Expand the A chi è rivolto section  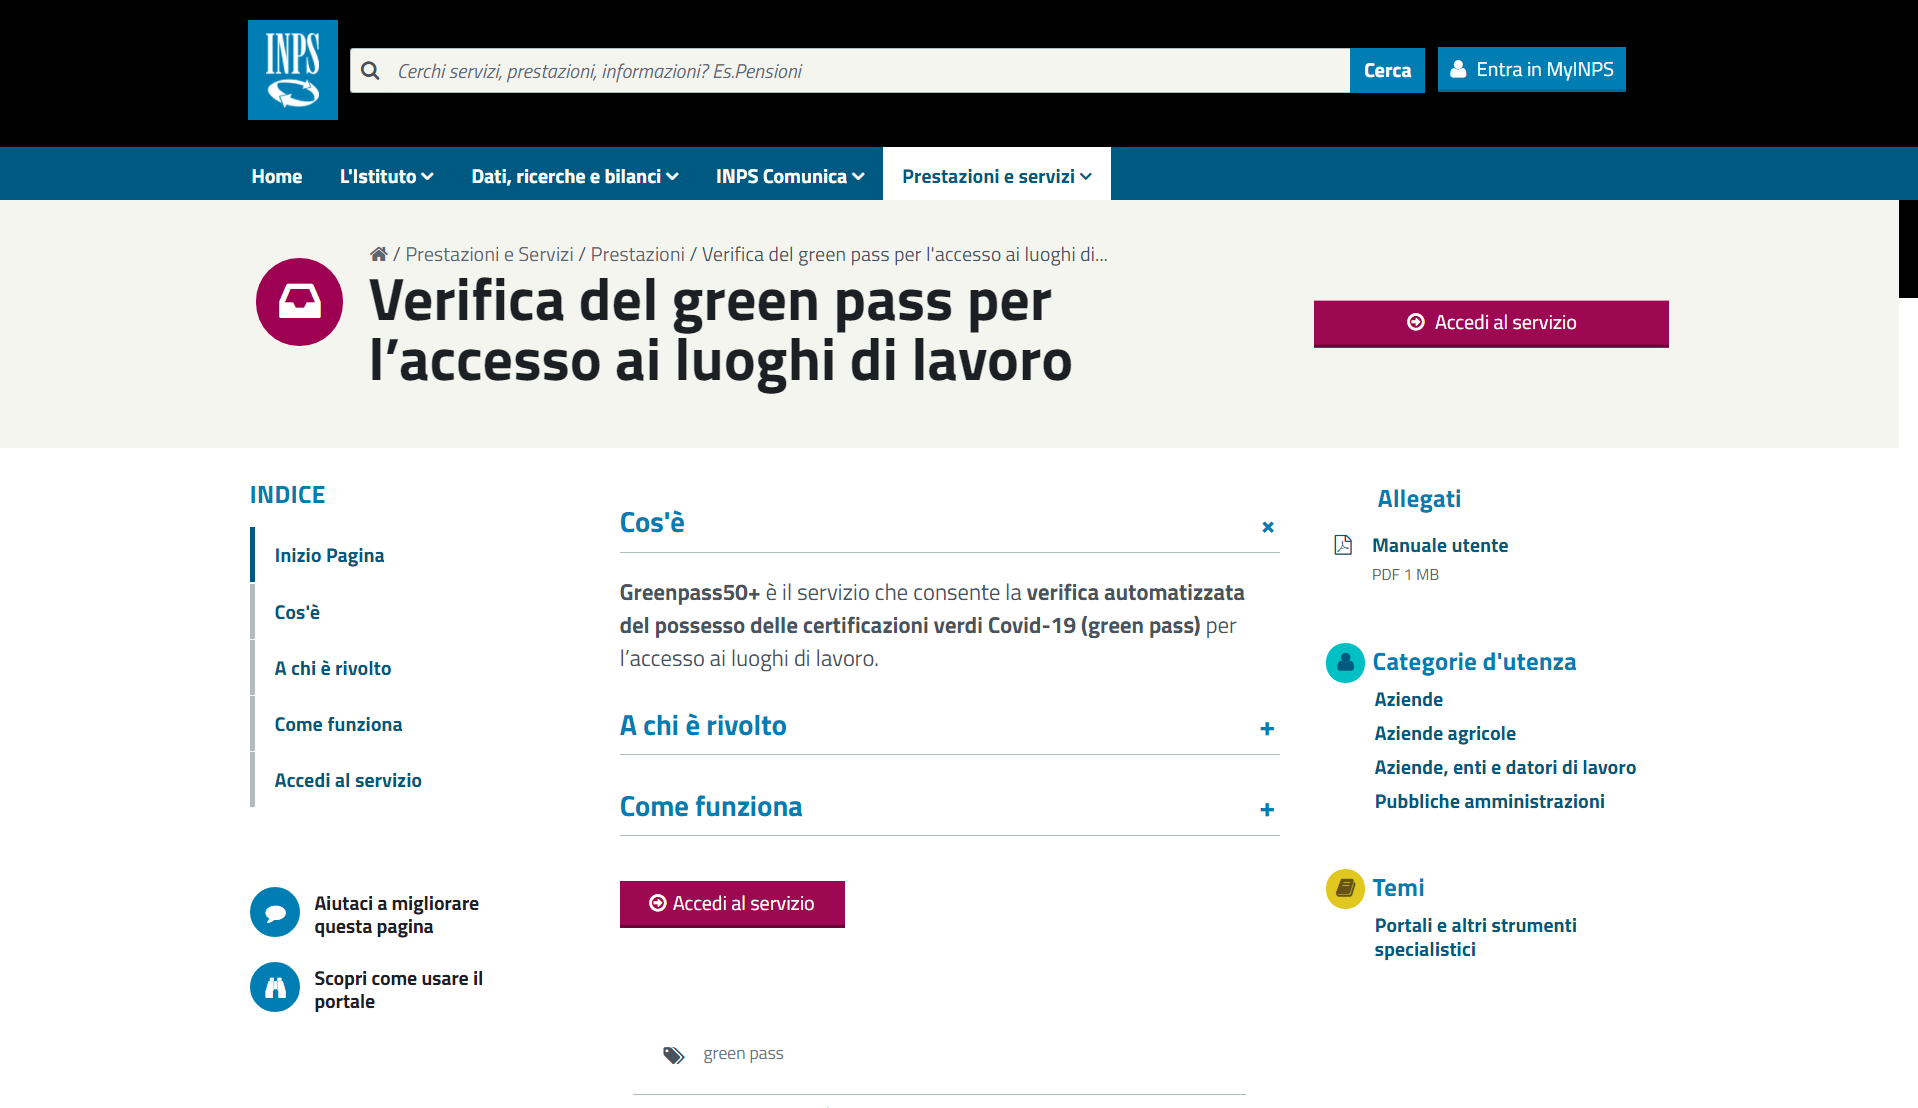[x=1267, y=729]
